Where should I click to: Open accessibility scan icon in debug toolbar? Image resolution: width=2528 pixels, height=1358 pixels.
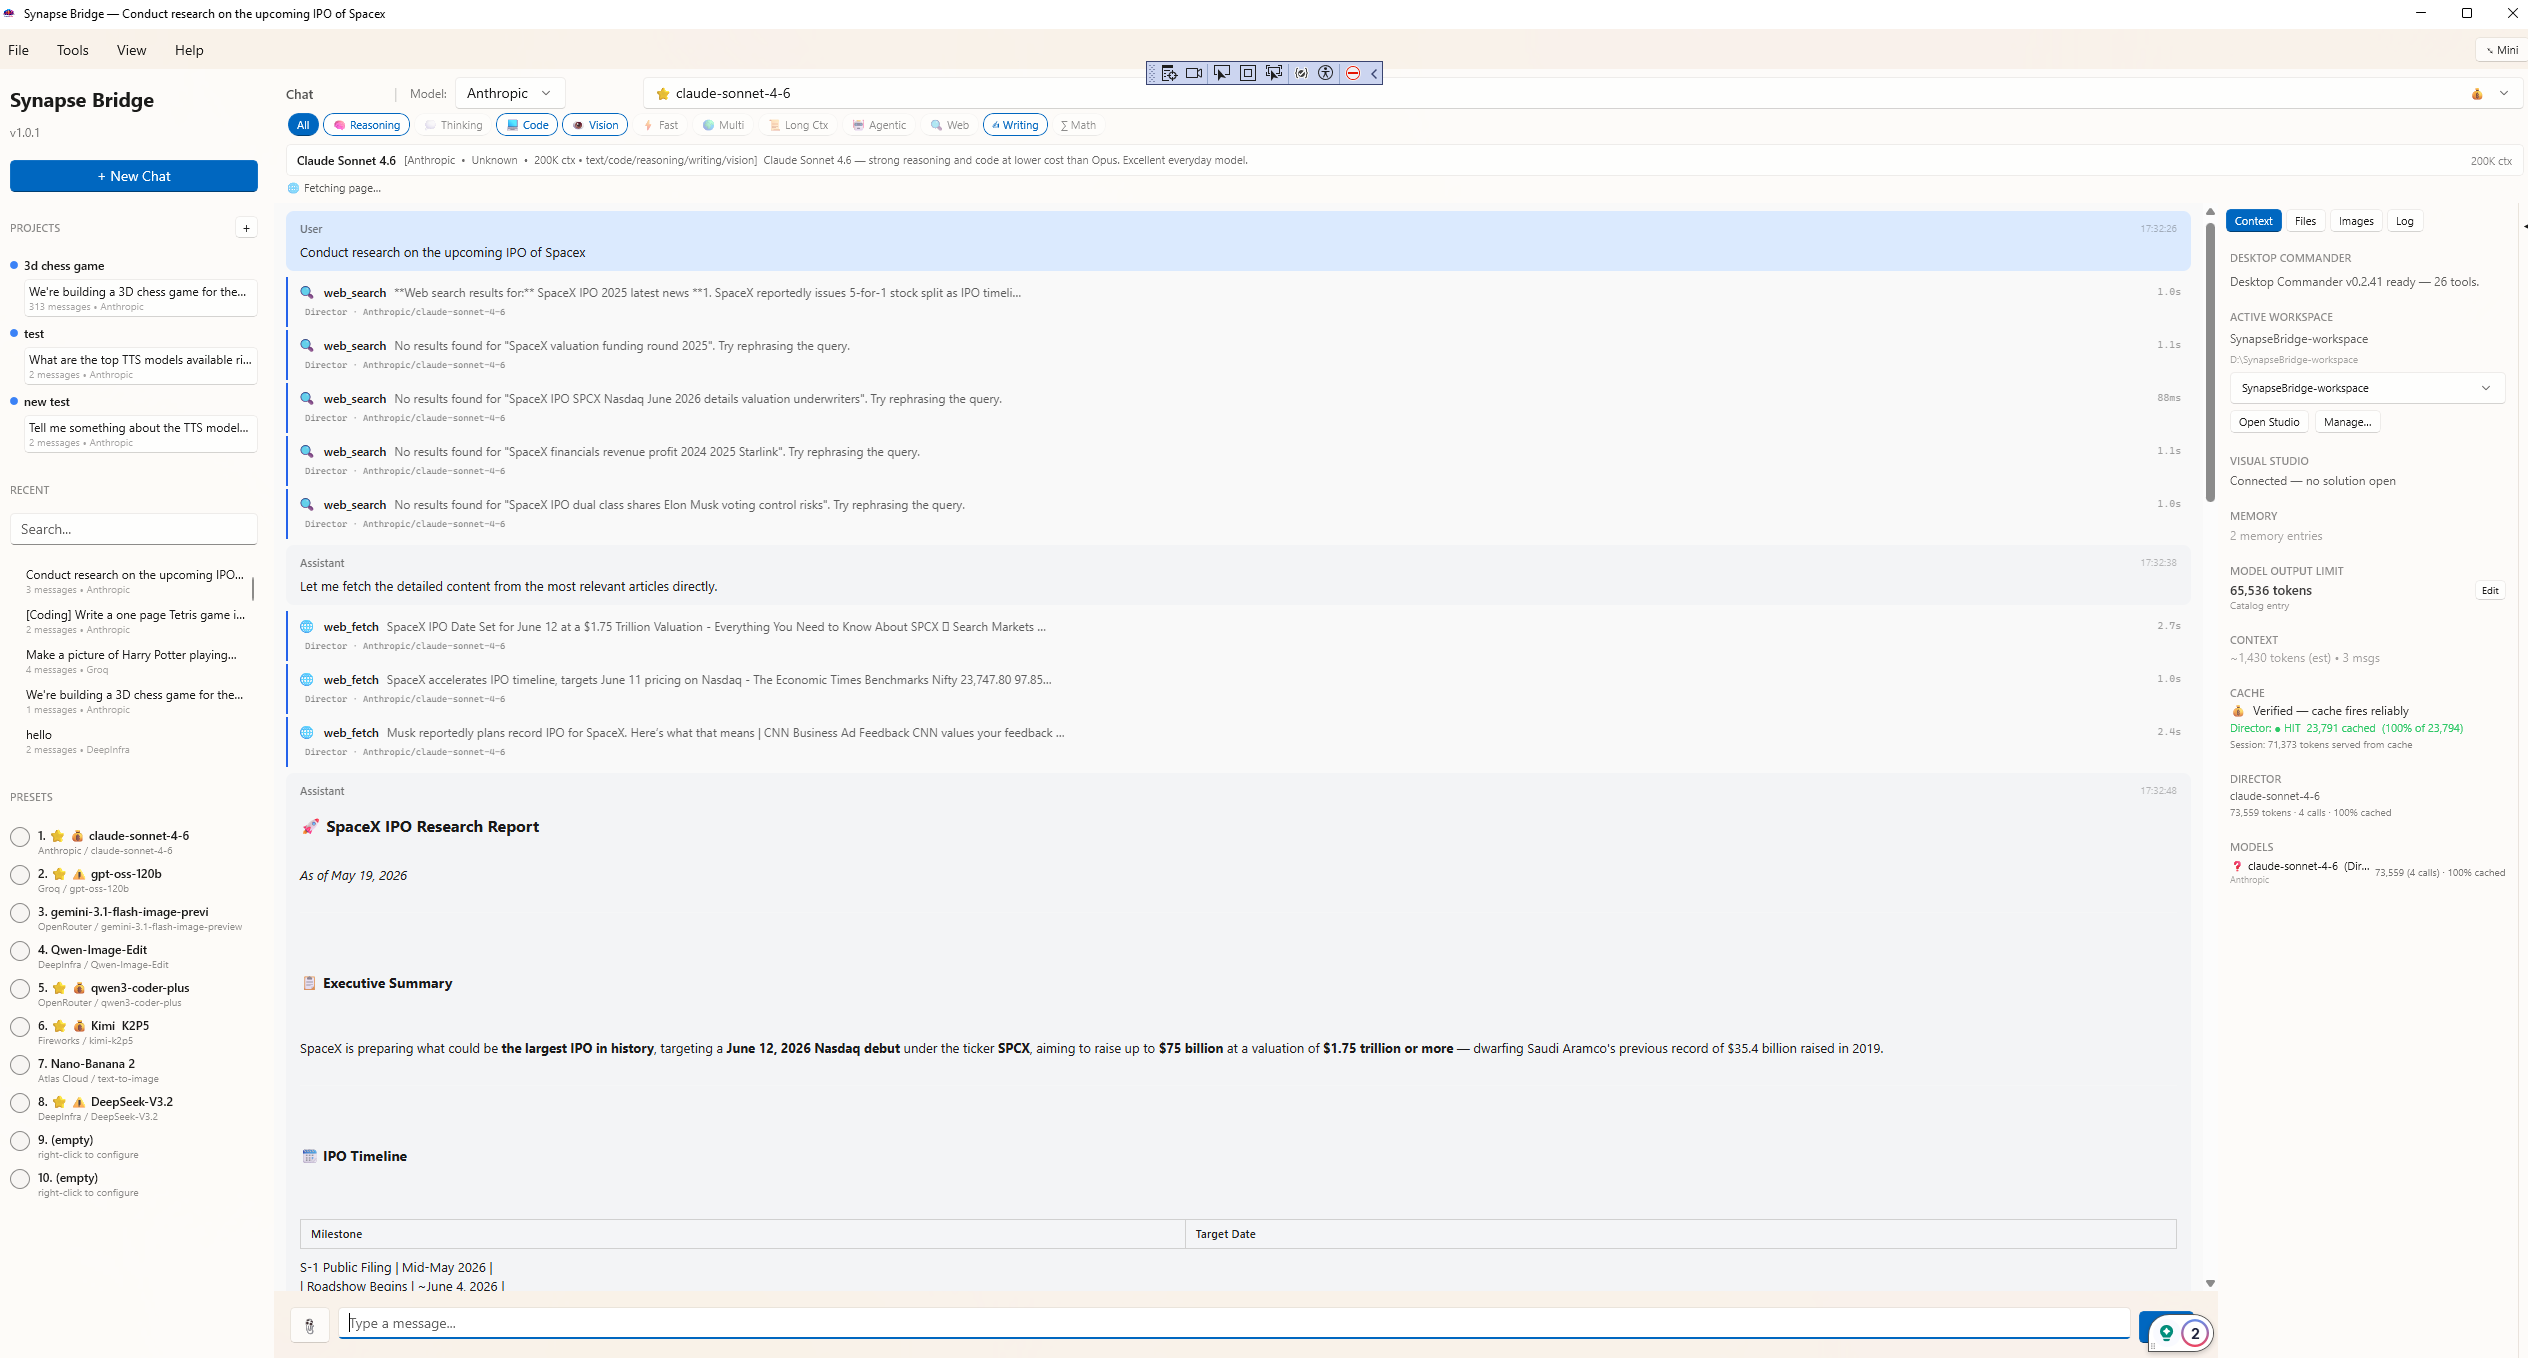(1326, 73)
